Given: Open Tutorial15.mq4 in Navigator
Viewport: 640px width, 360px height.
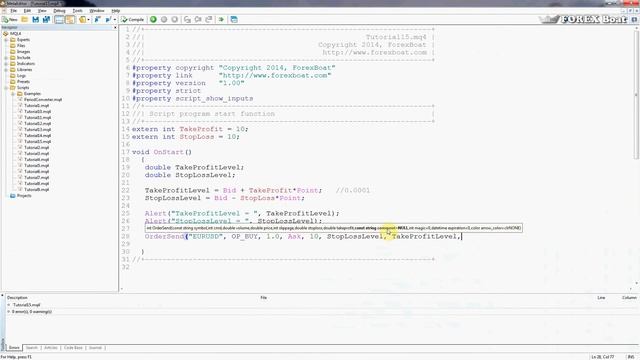Looking at the screenshot, I should [38, 142].
